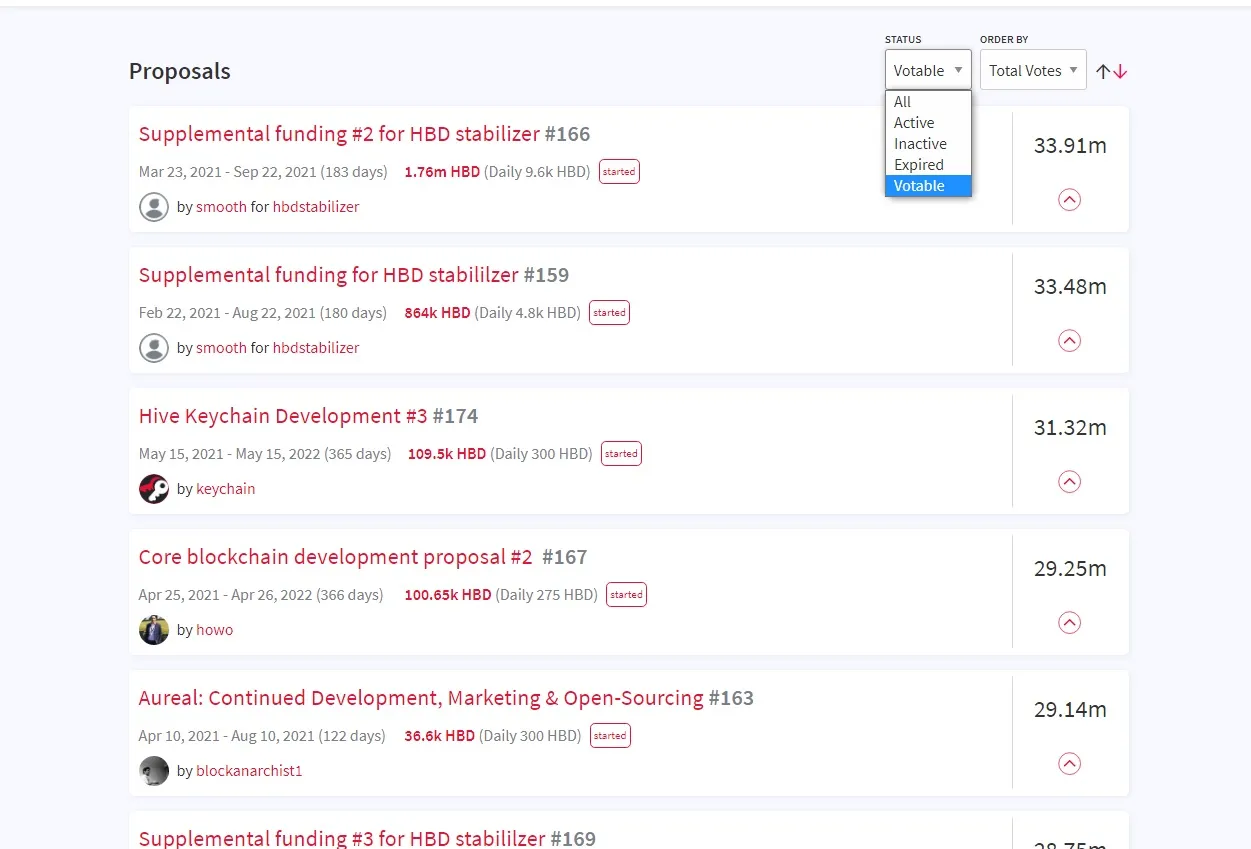
Task: Visit keychain's profile link
Action: tap(226, 489)
